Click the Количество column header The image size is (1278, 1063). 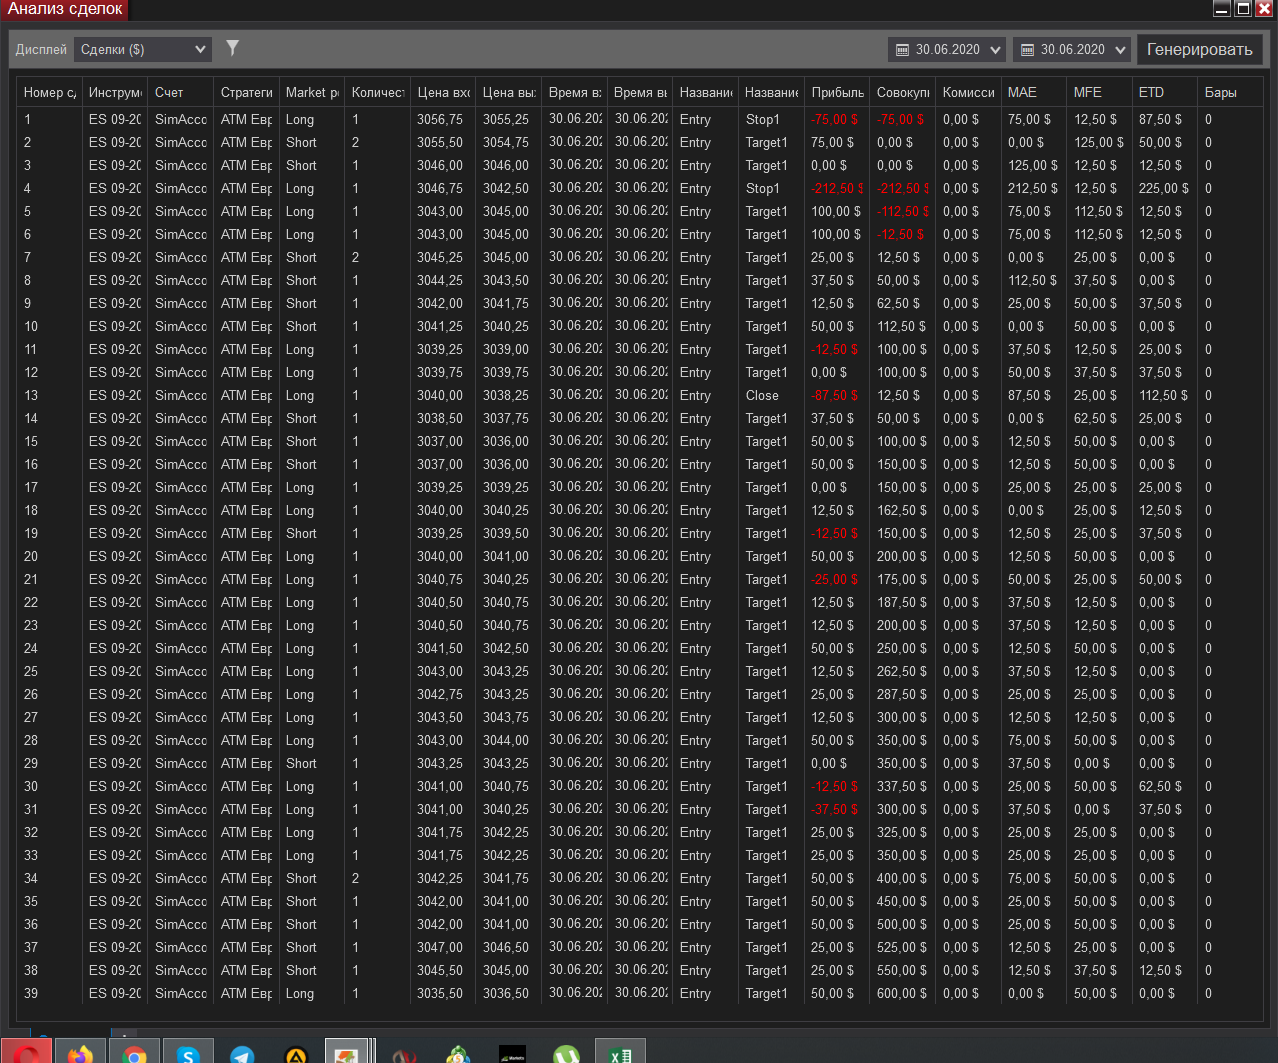(378, 92)
